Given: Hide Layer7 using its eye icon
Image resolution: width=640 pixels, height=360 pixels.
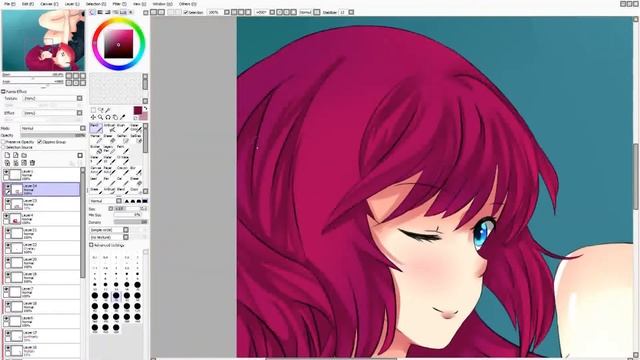Looking at the screenshot, I should pos(6,289).
